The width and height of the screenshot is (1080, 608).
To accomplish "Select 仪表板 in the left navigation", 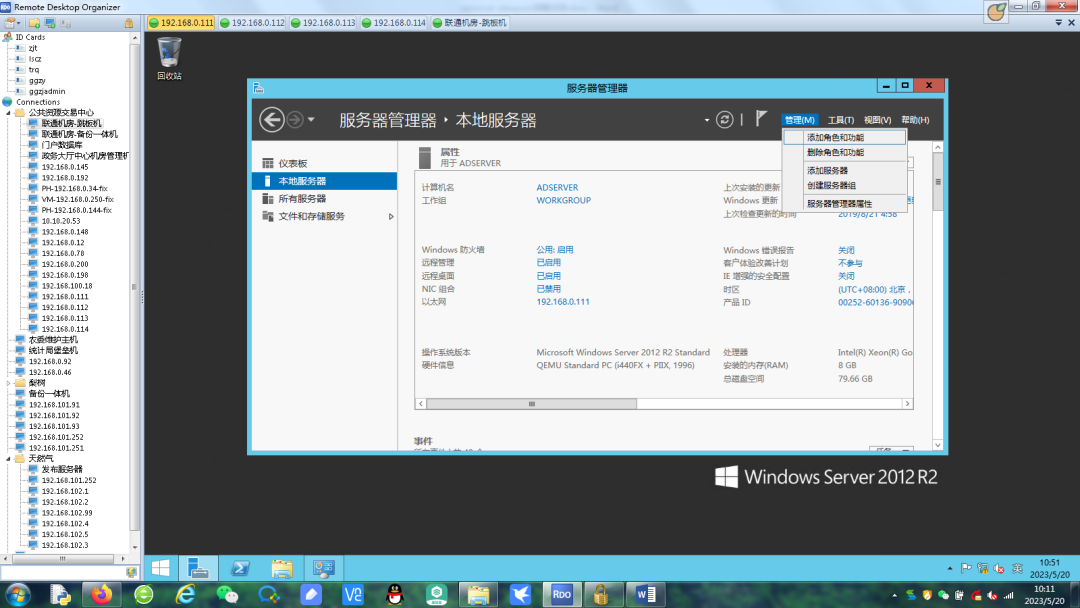I will coord(324,163).
